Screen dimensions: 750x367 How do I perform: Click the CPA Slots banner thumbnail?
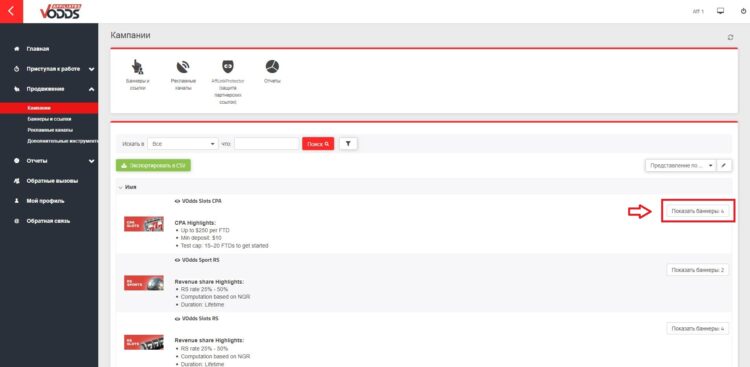point(143,223)
